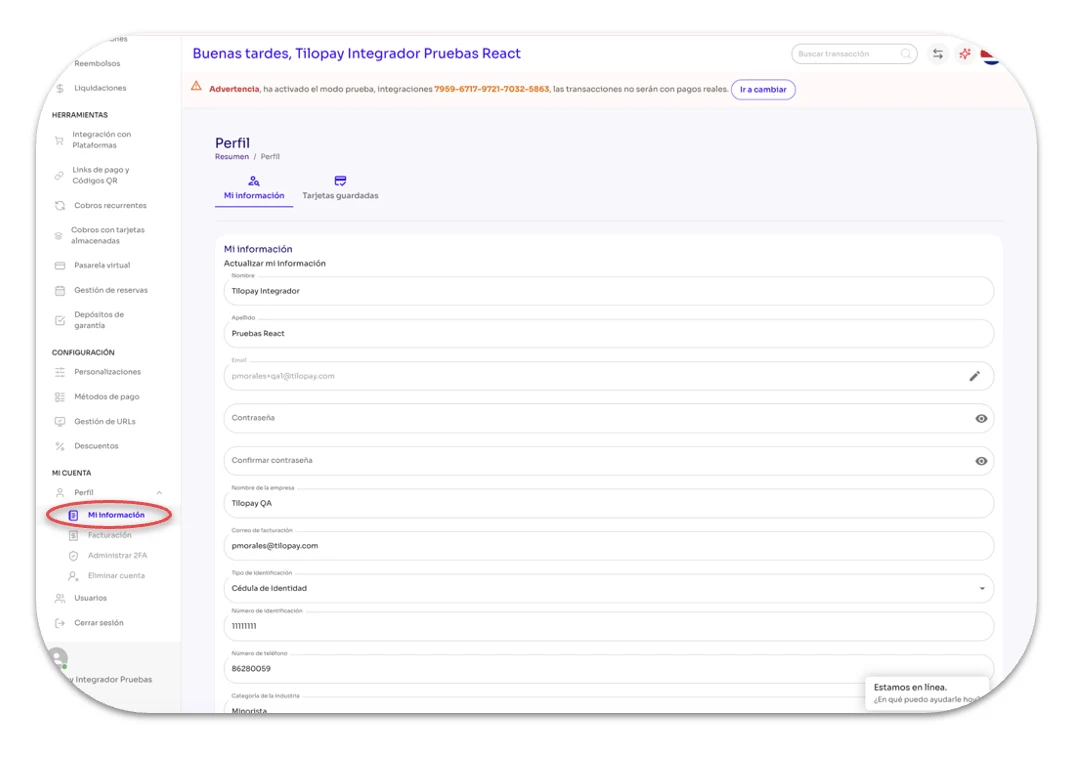Click the Perfil person icon in sidebar
This screenshot has width=1070, height=760.
tap(60, 493)
